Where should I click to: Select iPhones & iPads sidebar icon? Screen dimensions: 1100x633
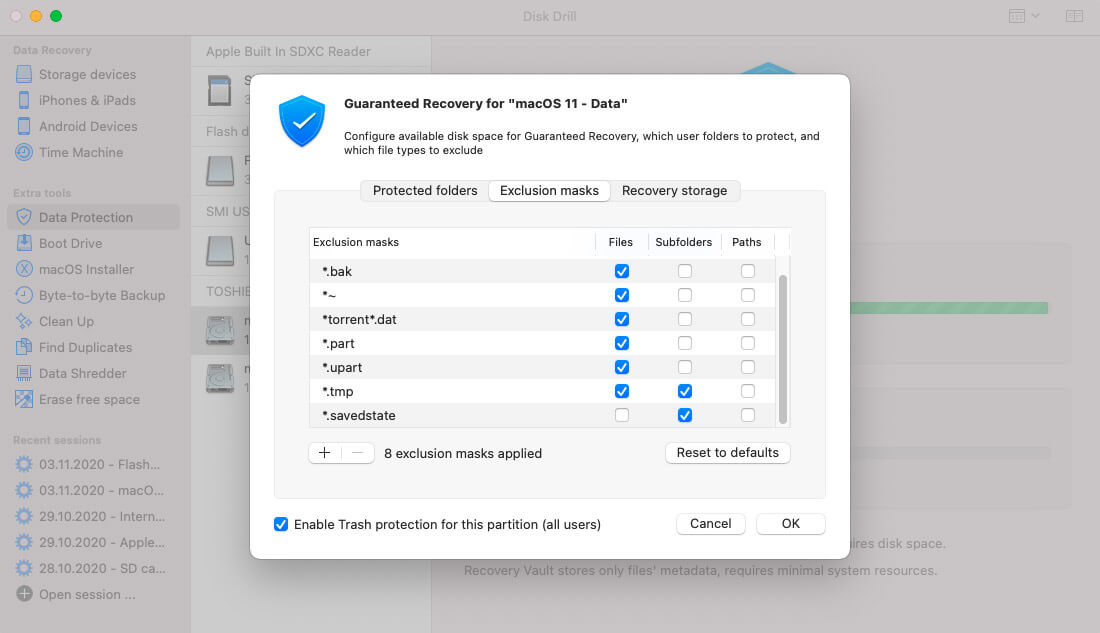[24, 100]
